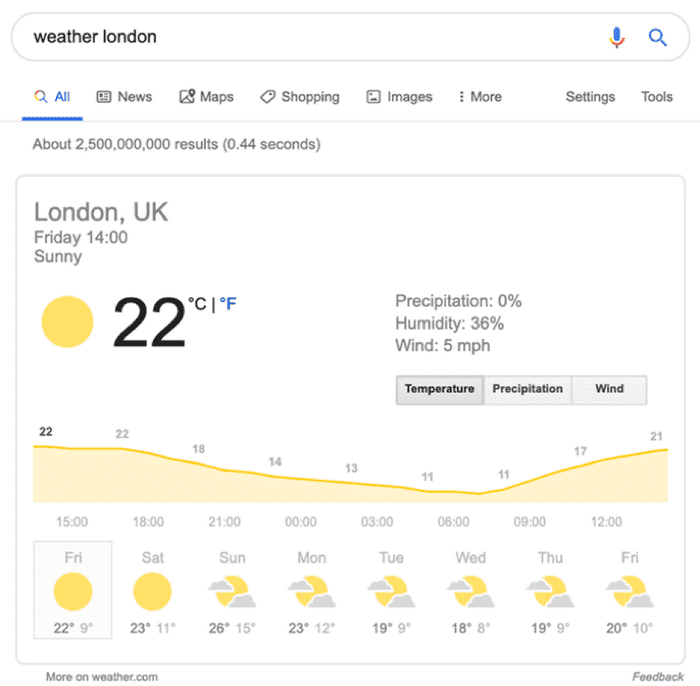The height and width of the screenshot is (686, 700).
Task: Open the More on weather.com link
Action: pos(102,677)
